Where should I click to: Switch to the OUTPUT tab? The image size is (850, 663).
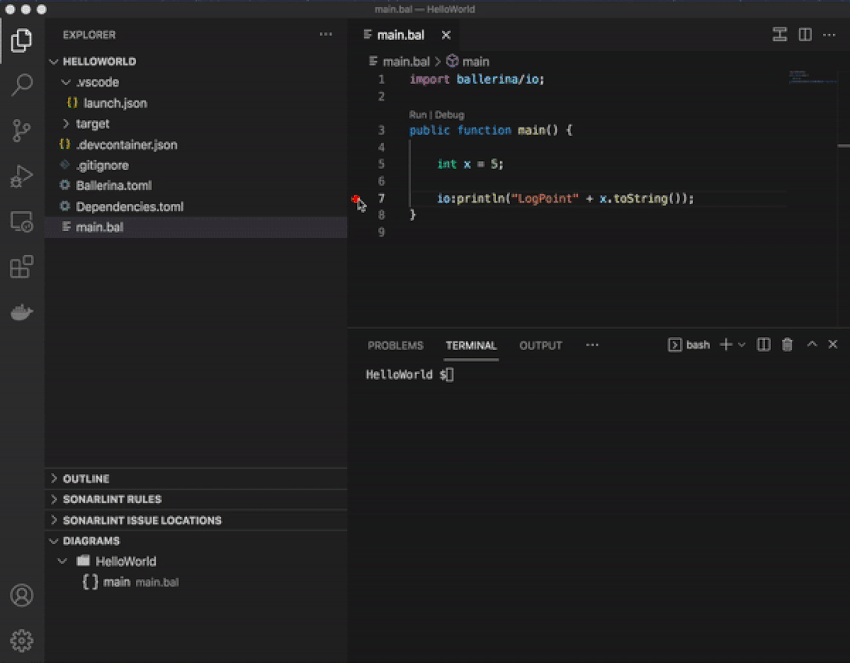click(x=540, y=345)
